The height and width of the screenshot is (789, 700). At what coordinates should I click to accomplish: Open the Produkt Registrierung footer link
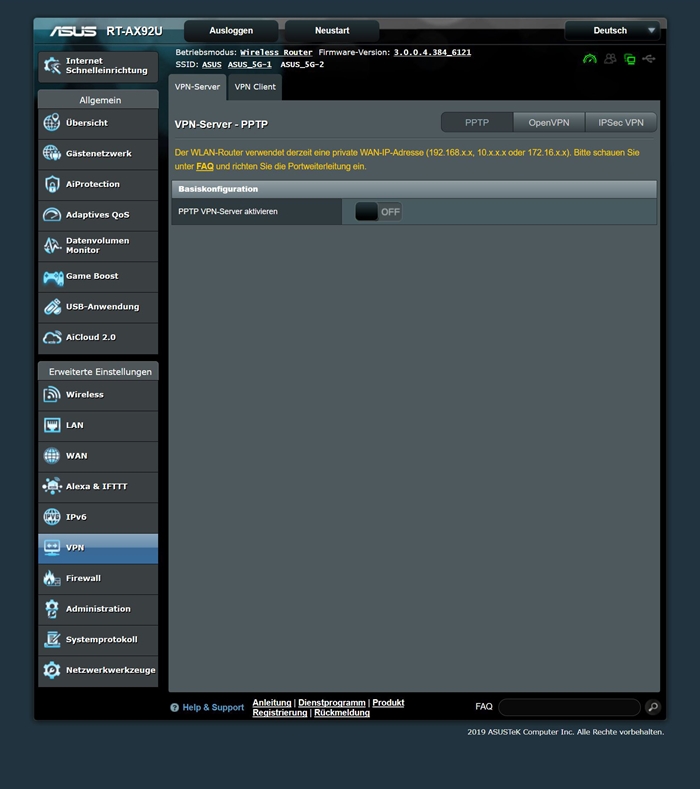pyautogui.click(x=328, y=707)
